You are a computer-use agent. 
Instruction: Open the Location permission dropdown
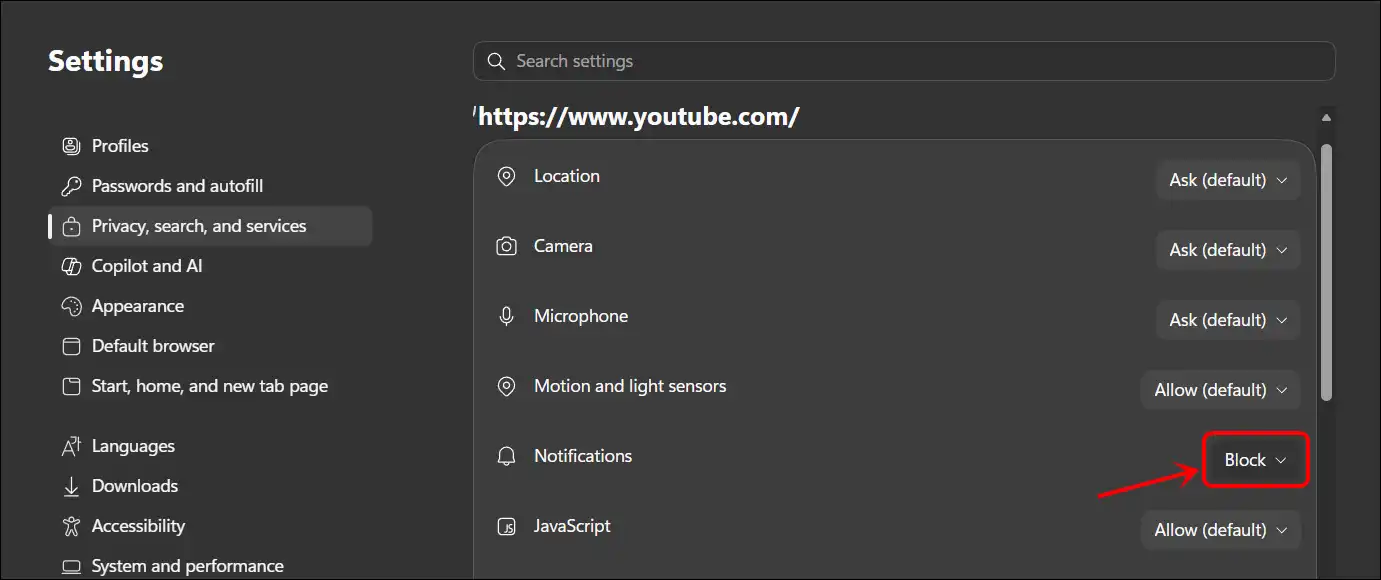coord(1228,180)
